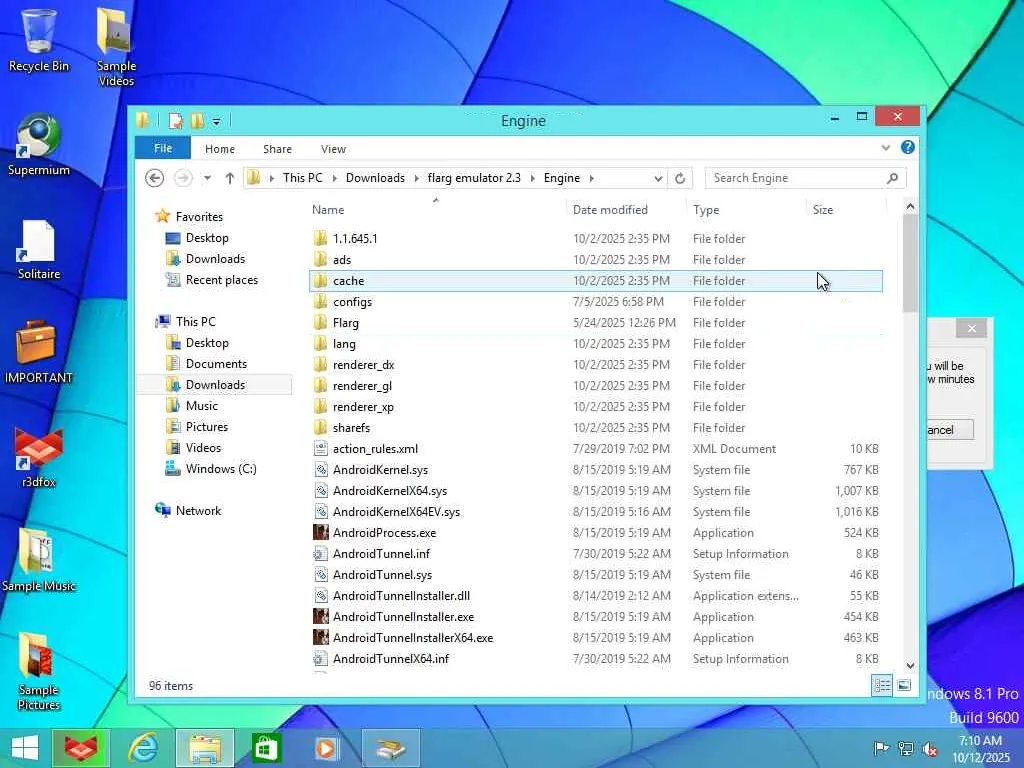Click the Name column header
Viewport: 1024px width, 768px height.
[x=436, y=210]
